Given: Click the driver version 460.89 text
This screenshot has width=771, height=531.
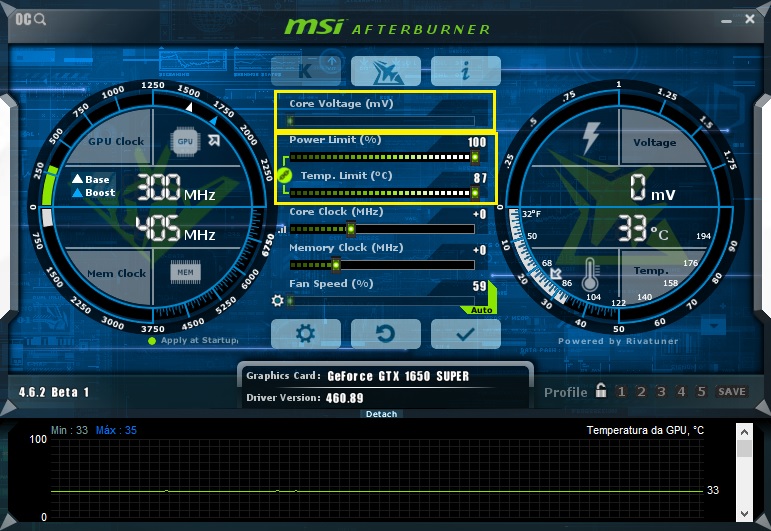Looking at the screenshot, I should click(345, 398).
